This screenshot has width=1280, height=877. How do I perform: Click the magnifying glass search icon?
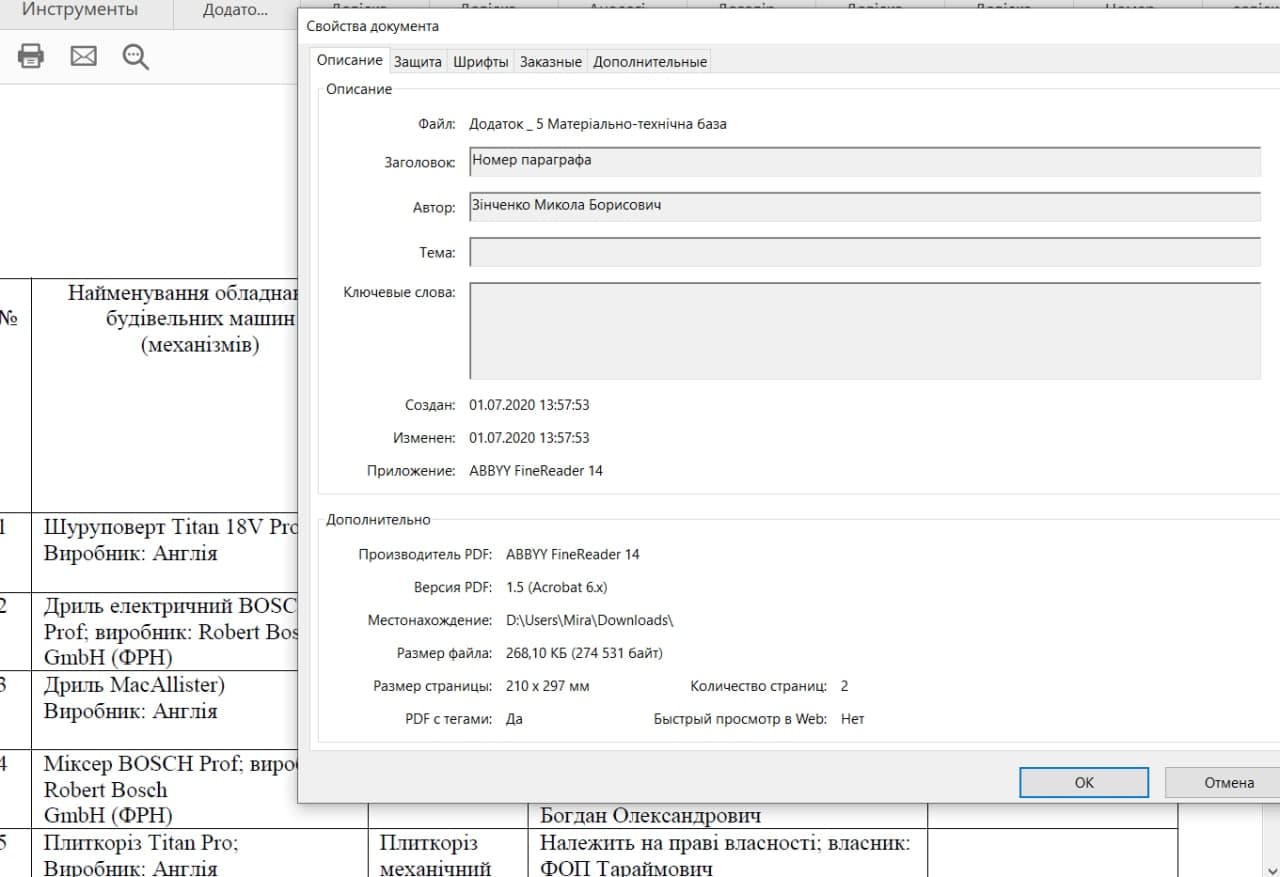click(135, 57)
